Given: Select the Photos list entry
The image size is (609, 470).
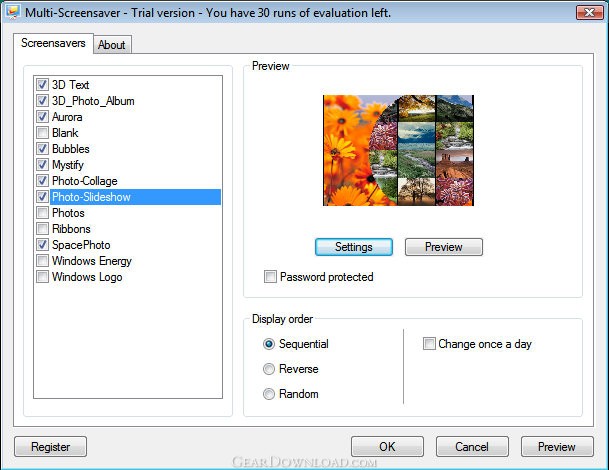Looking at the screenshot, I should click(68, 212).
